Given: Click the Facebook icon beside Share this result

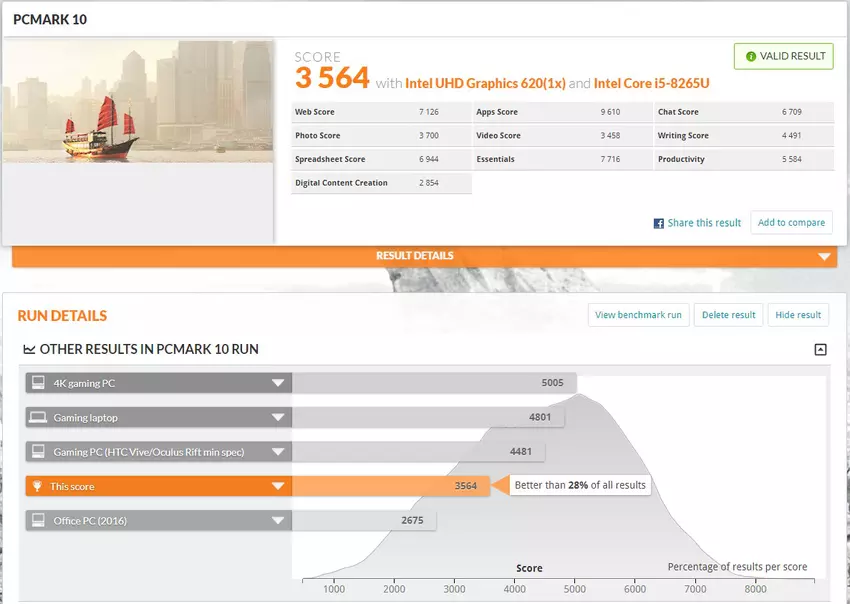Looking at the screenshot, I should coord(659,223).
